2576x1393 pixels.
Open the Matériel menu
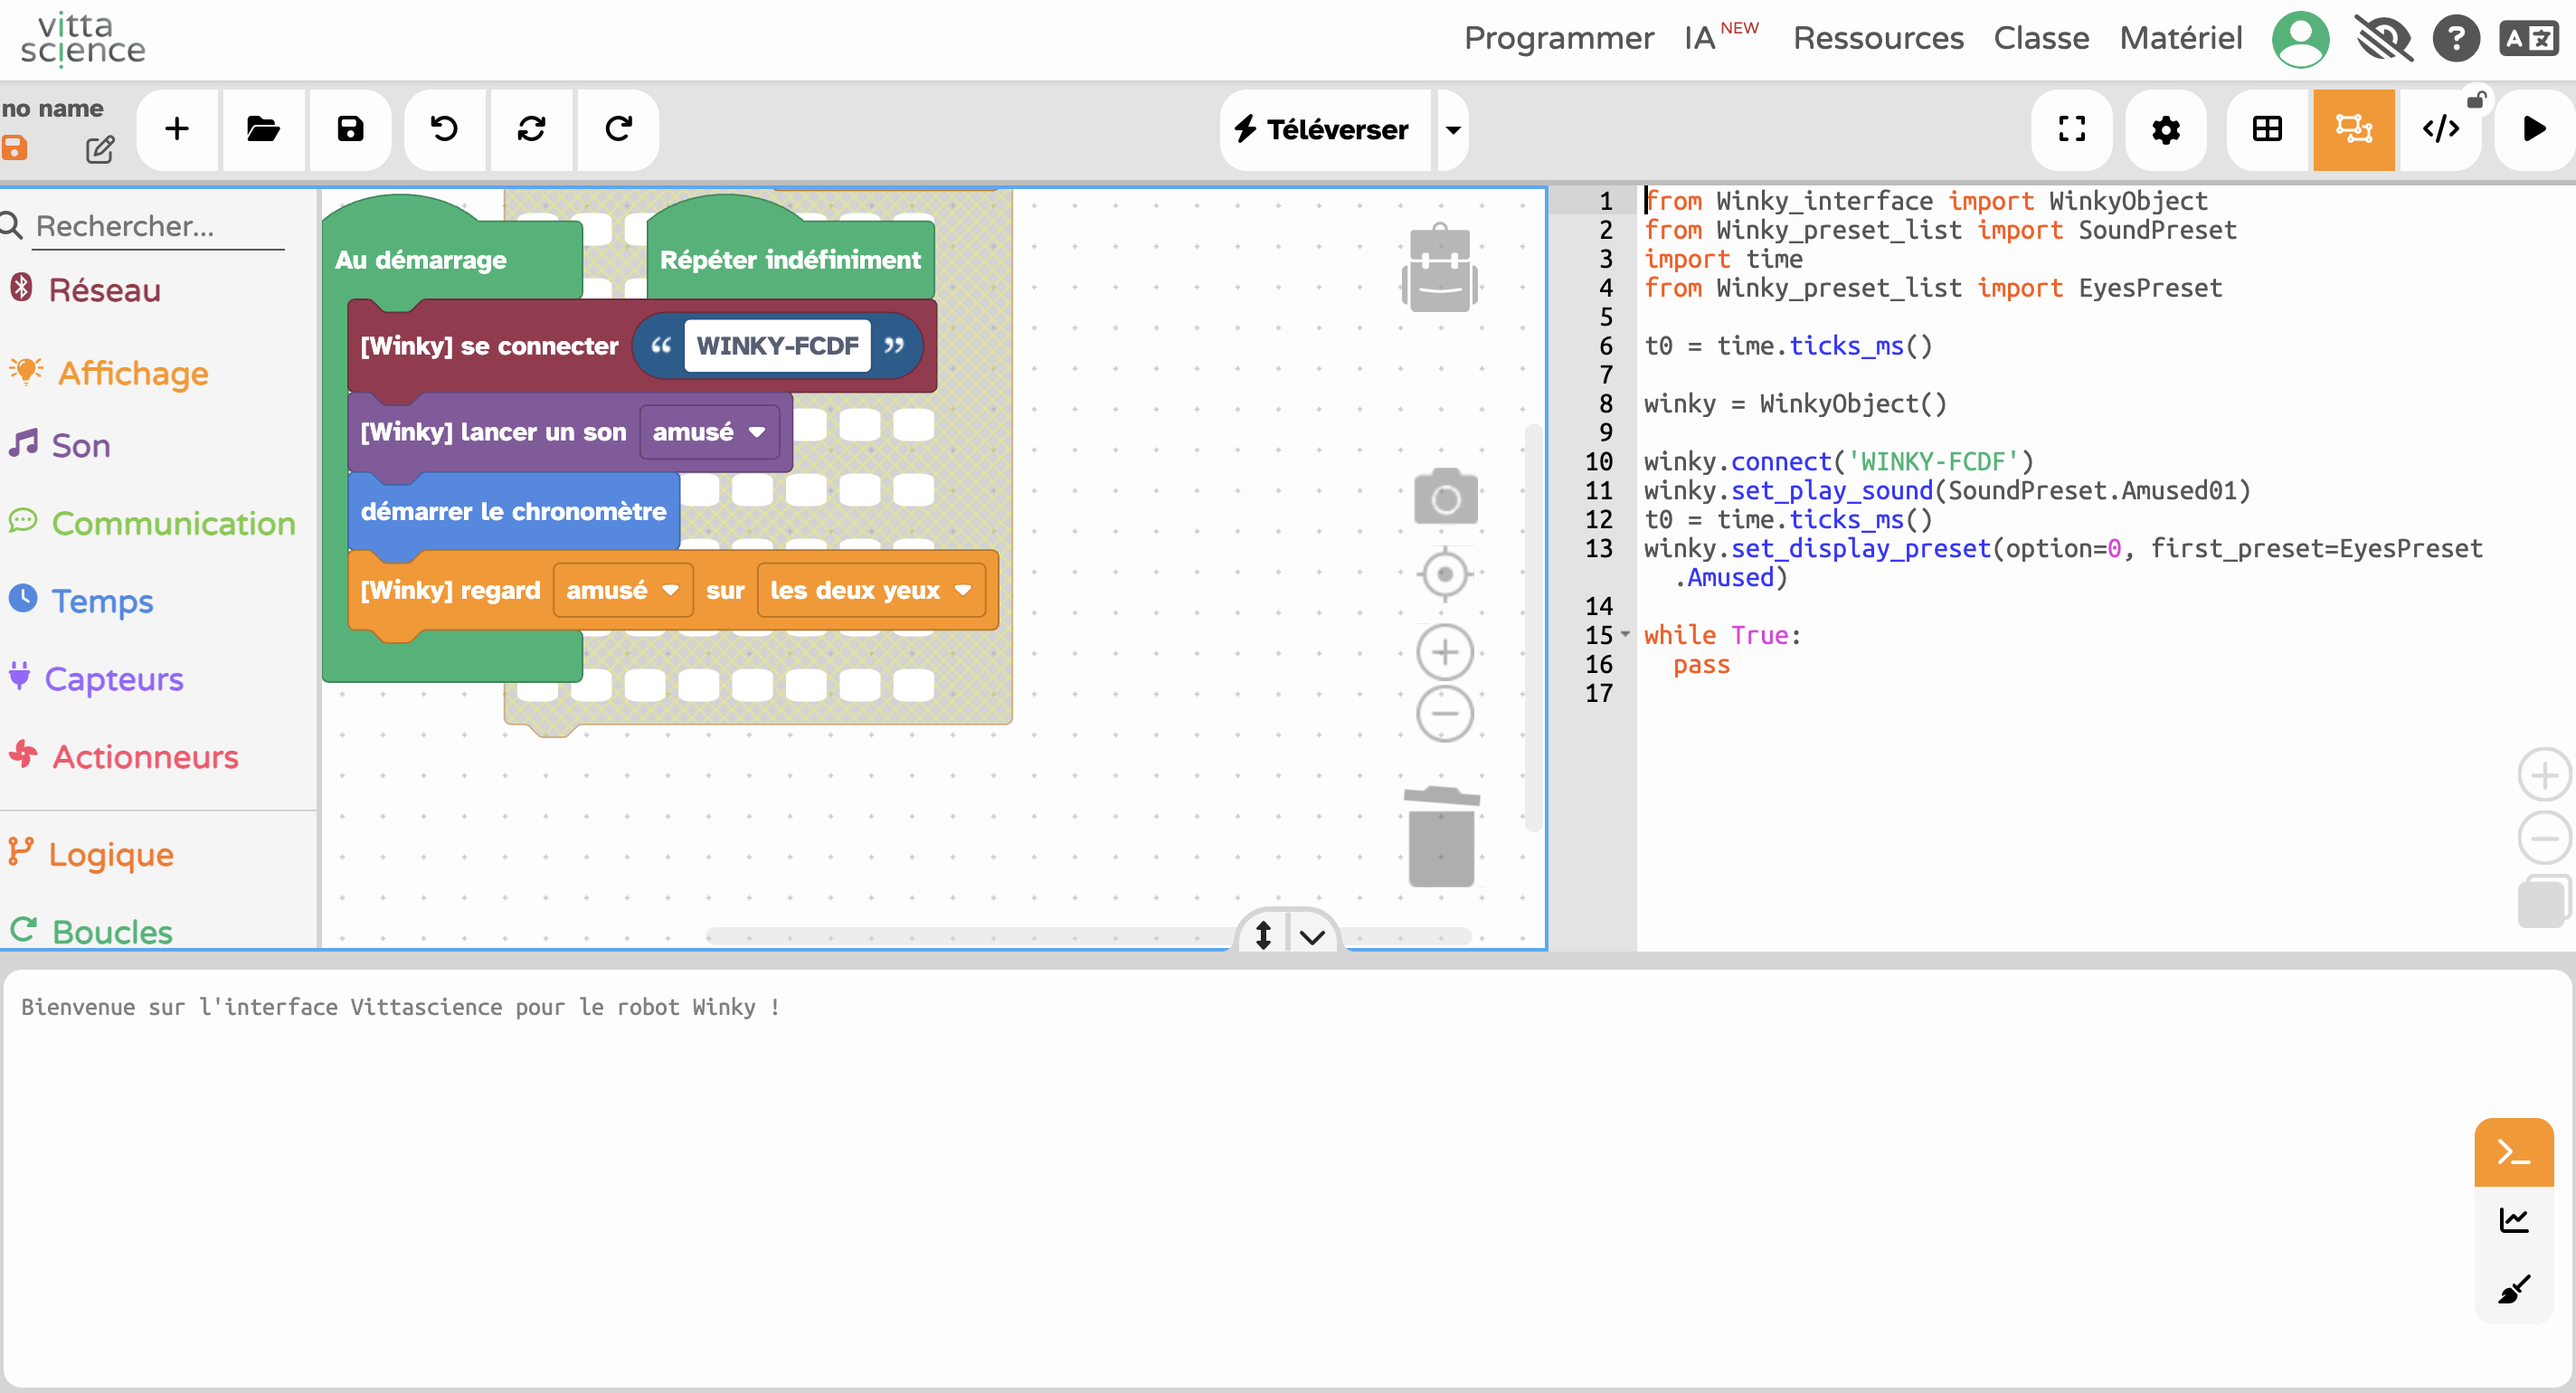[2181, 38]
